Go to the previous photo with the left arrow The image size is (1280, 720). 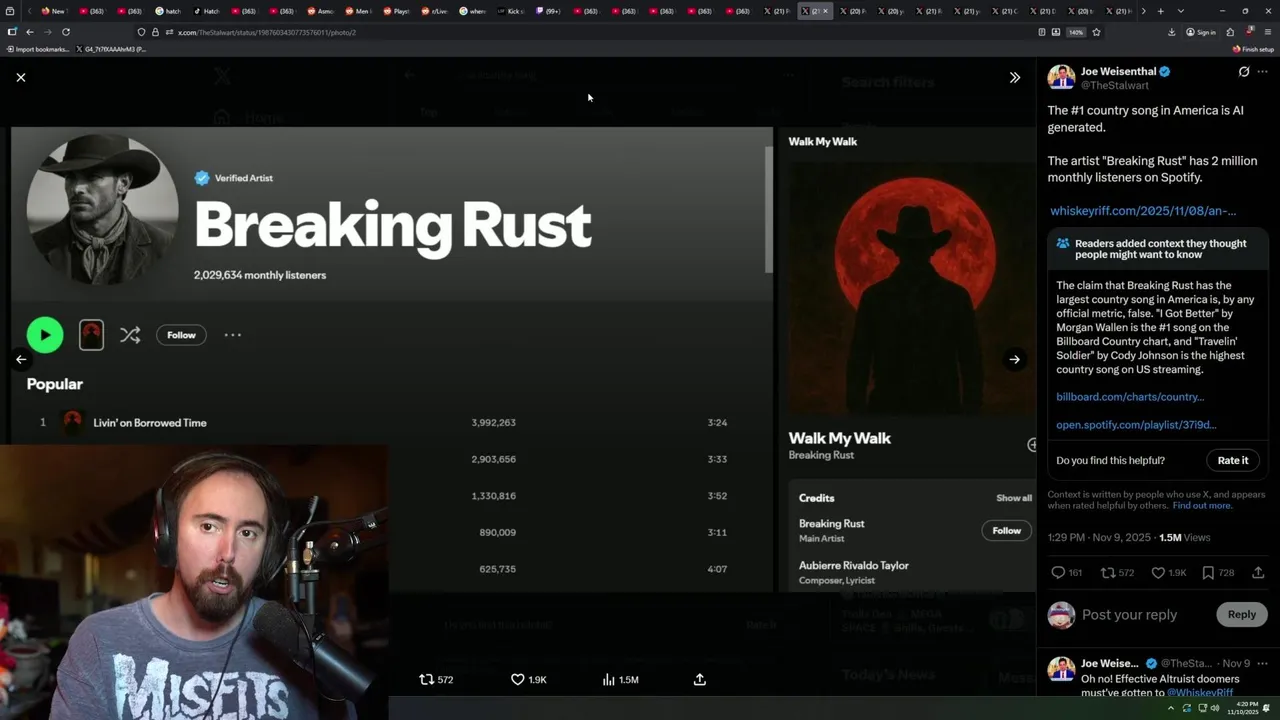pos(20,360)
